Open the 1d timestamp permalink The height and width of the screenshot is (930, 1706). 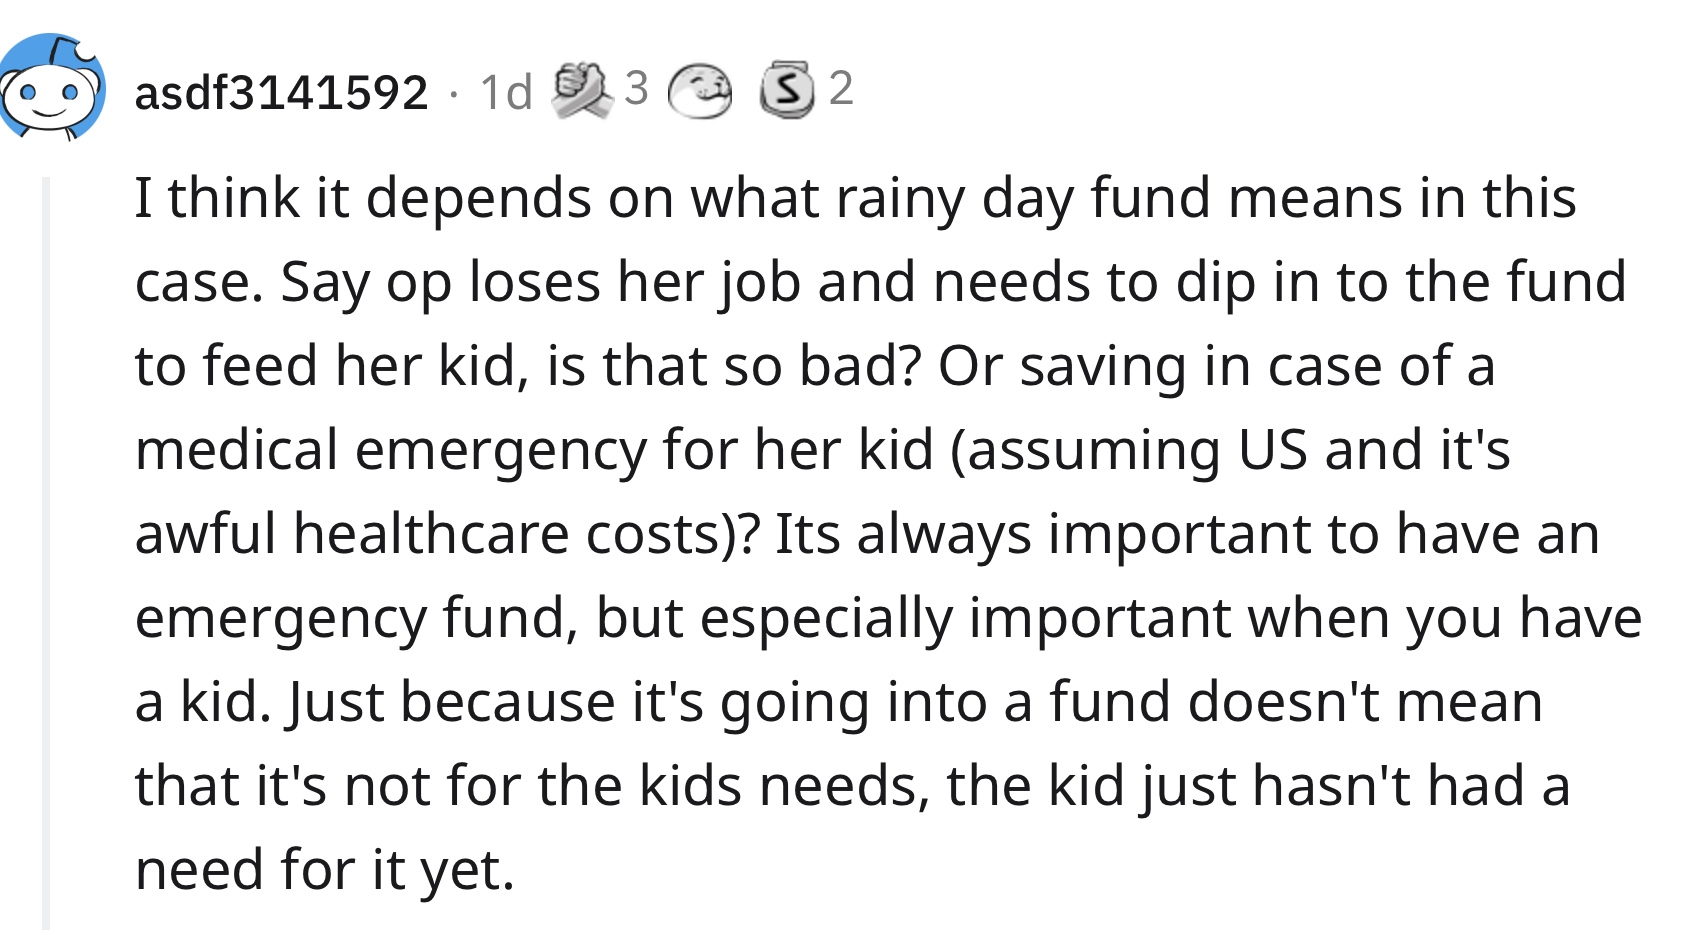pos(506,92)
